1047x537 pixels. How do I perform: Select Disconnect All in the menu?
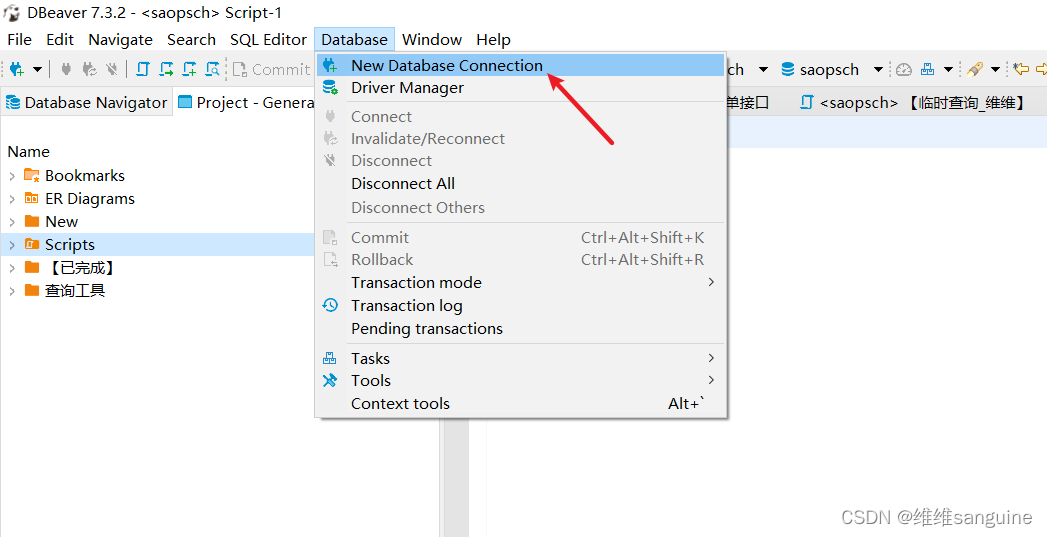[521, 184]
